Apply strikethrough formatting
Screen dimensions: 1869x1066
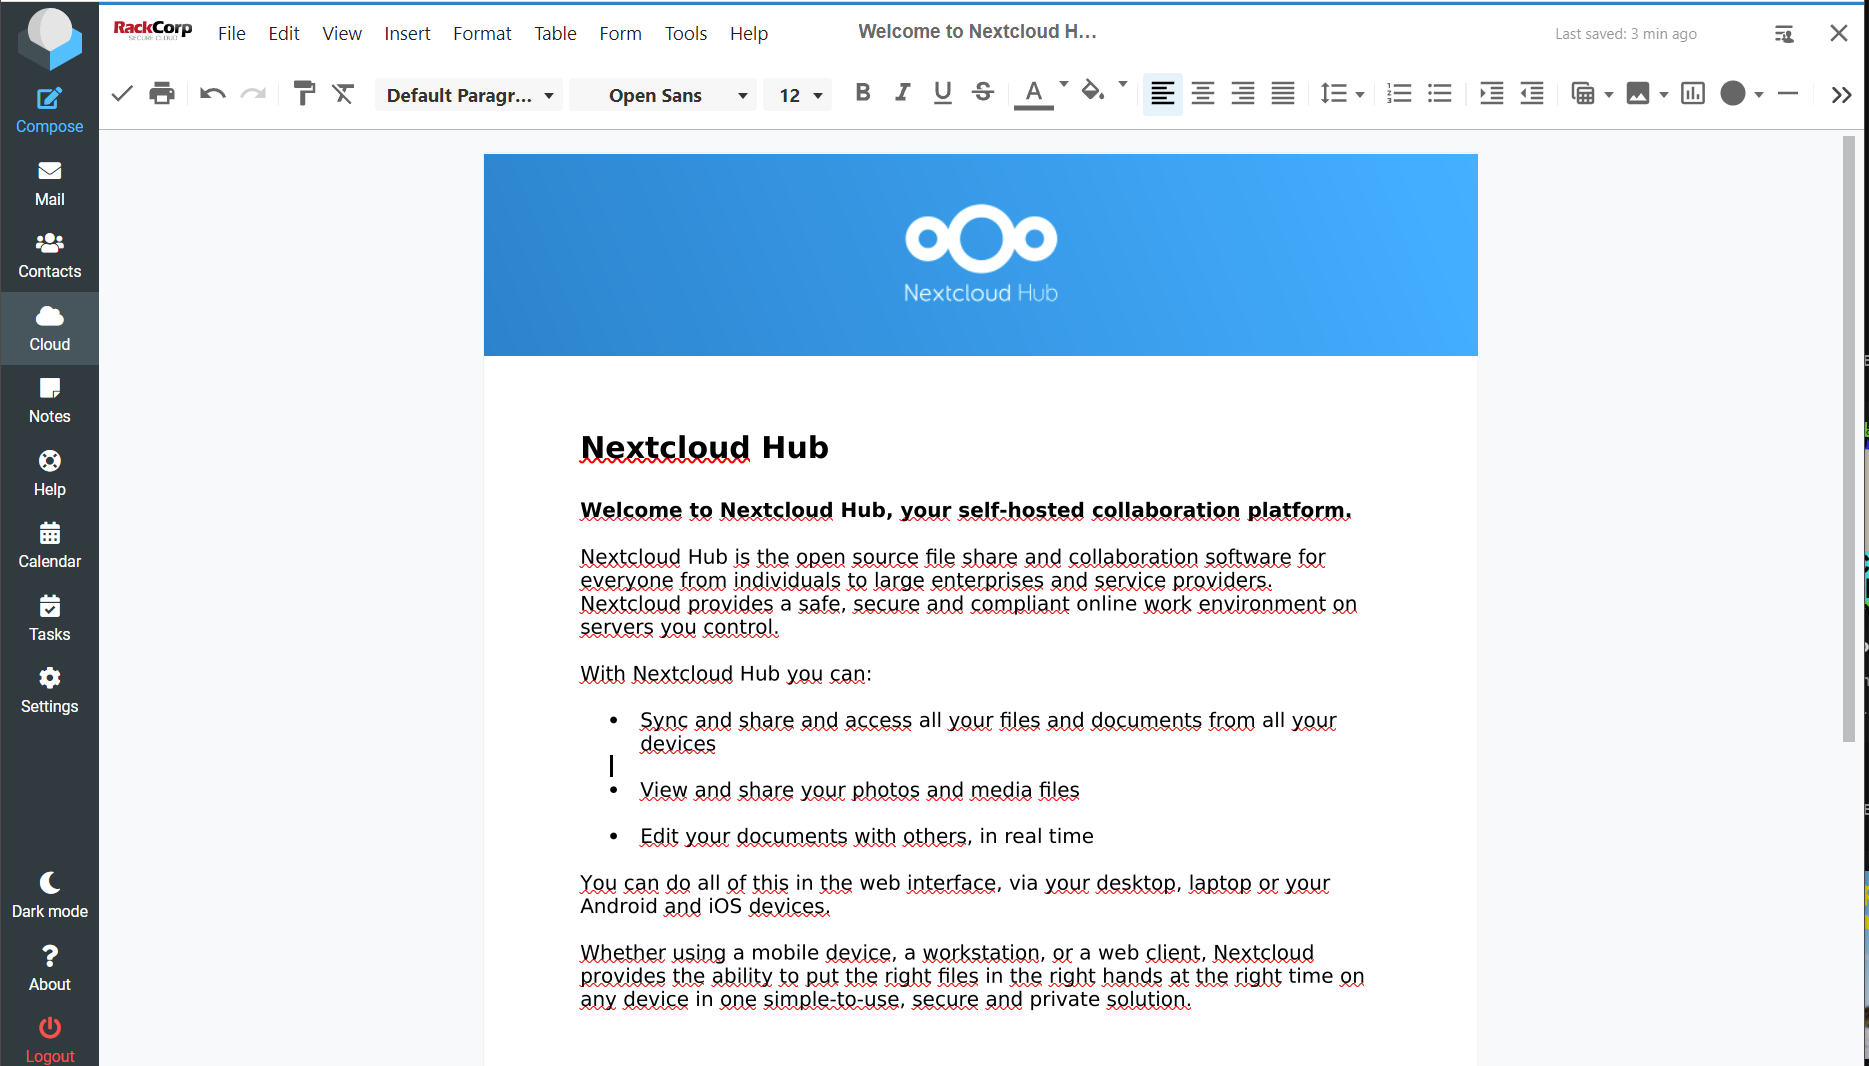[x=983, y=93]
